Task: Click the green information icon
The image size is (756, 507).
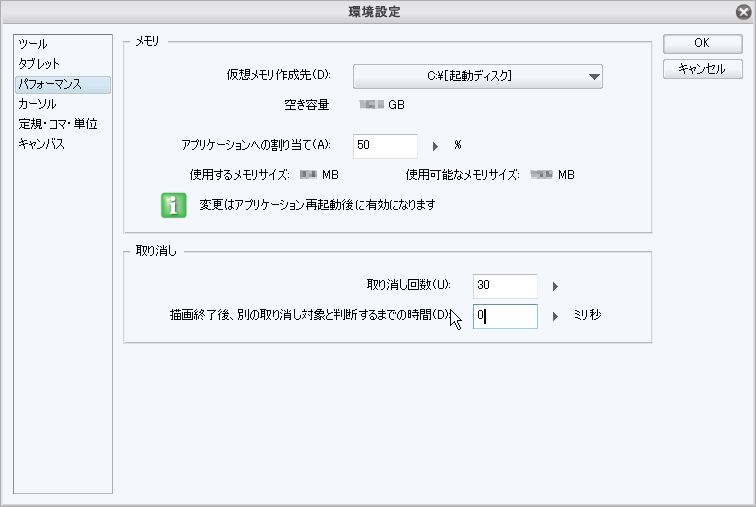Action: click(174, 205)
